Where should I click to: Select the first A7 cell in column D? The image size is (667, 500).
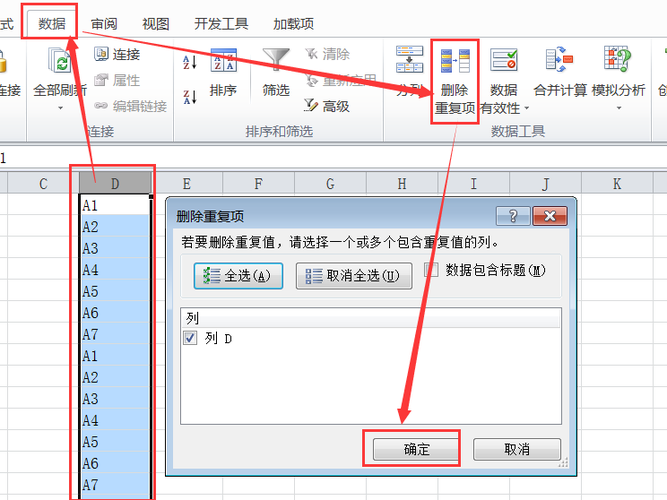[115, 334]
